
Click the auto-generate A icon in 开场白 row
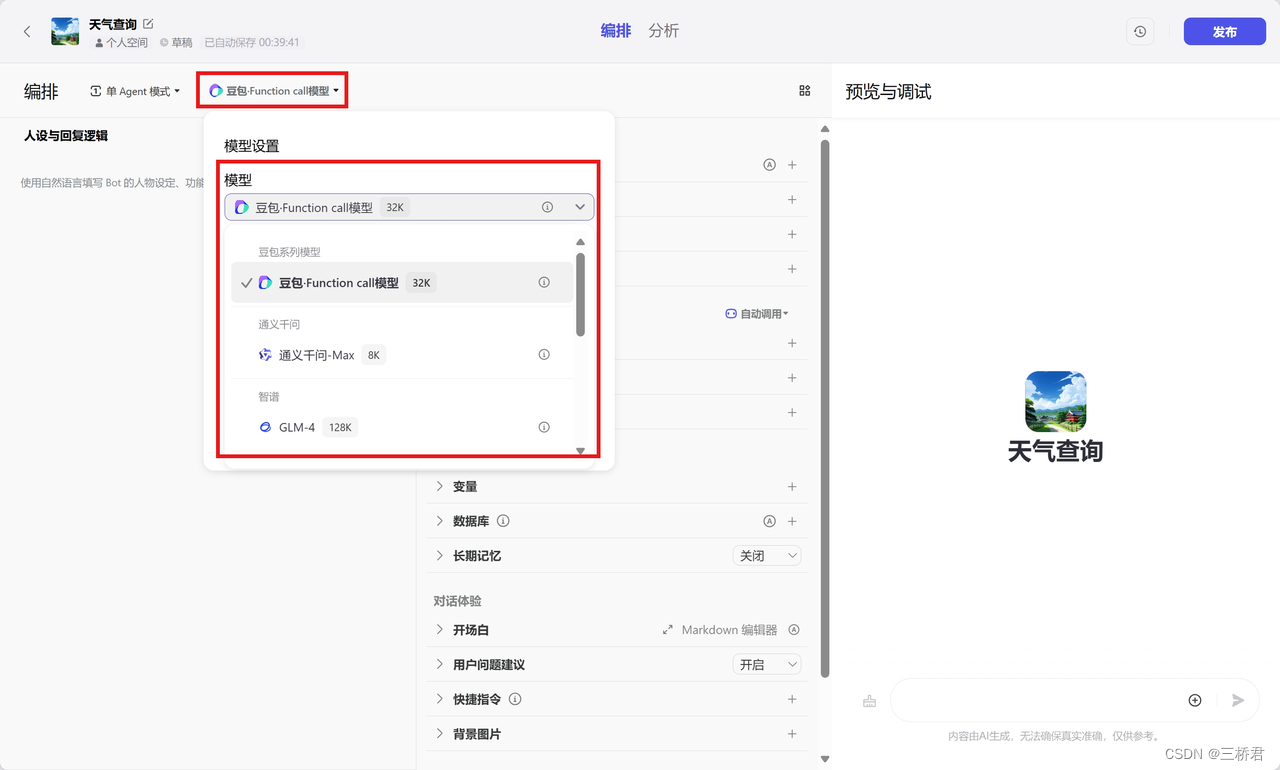[x=794, y=630]
